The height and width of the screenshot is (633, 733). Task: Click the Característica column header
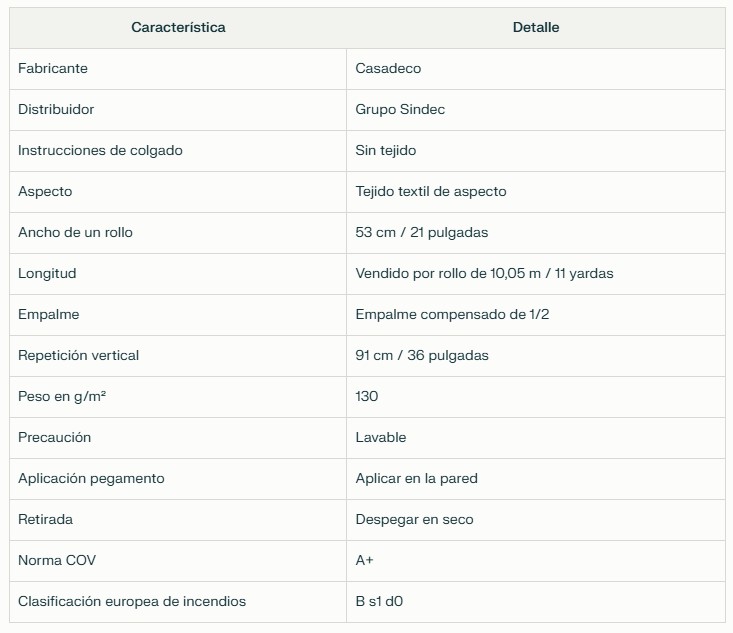point(178,28)
